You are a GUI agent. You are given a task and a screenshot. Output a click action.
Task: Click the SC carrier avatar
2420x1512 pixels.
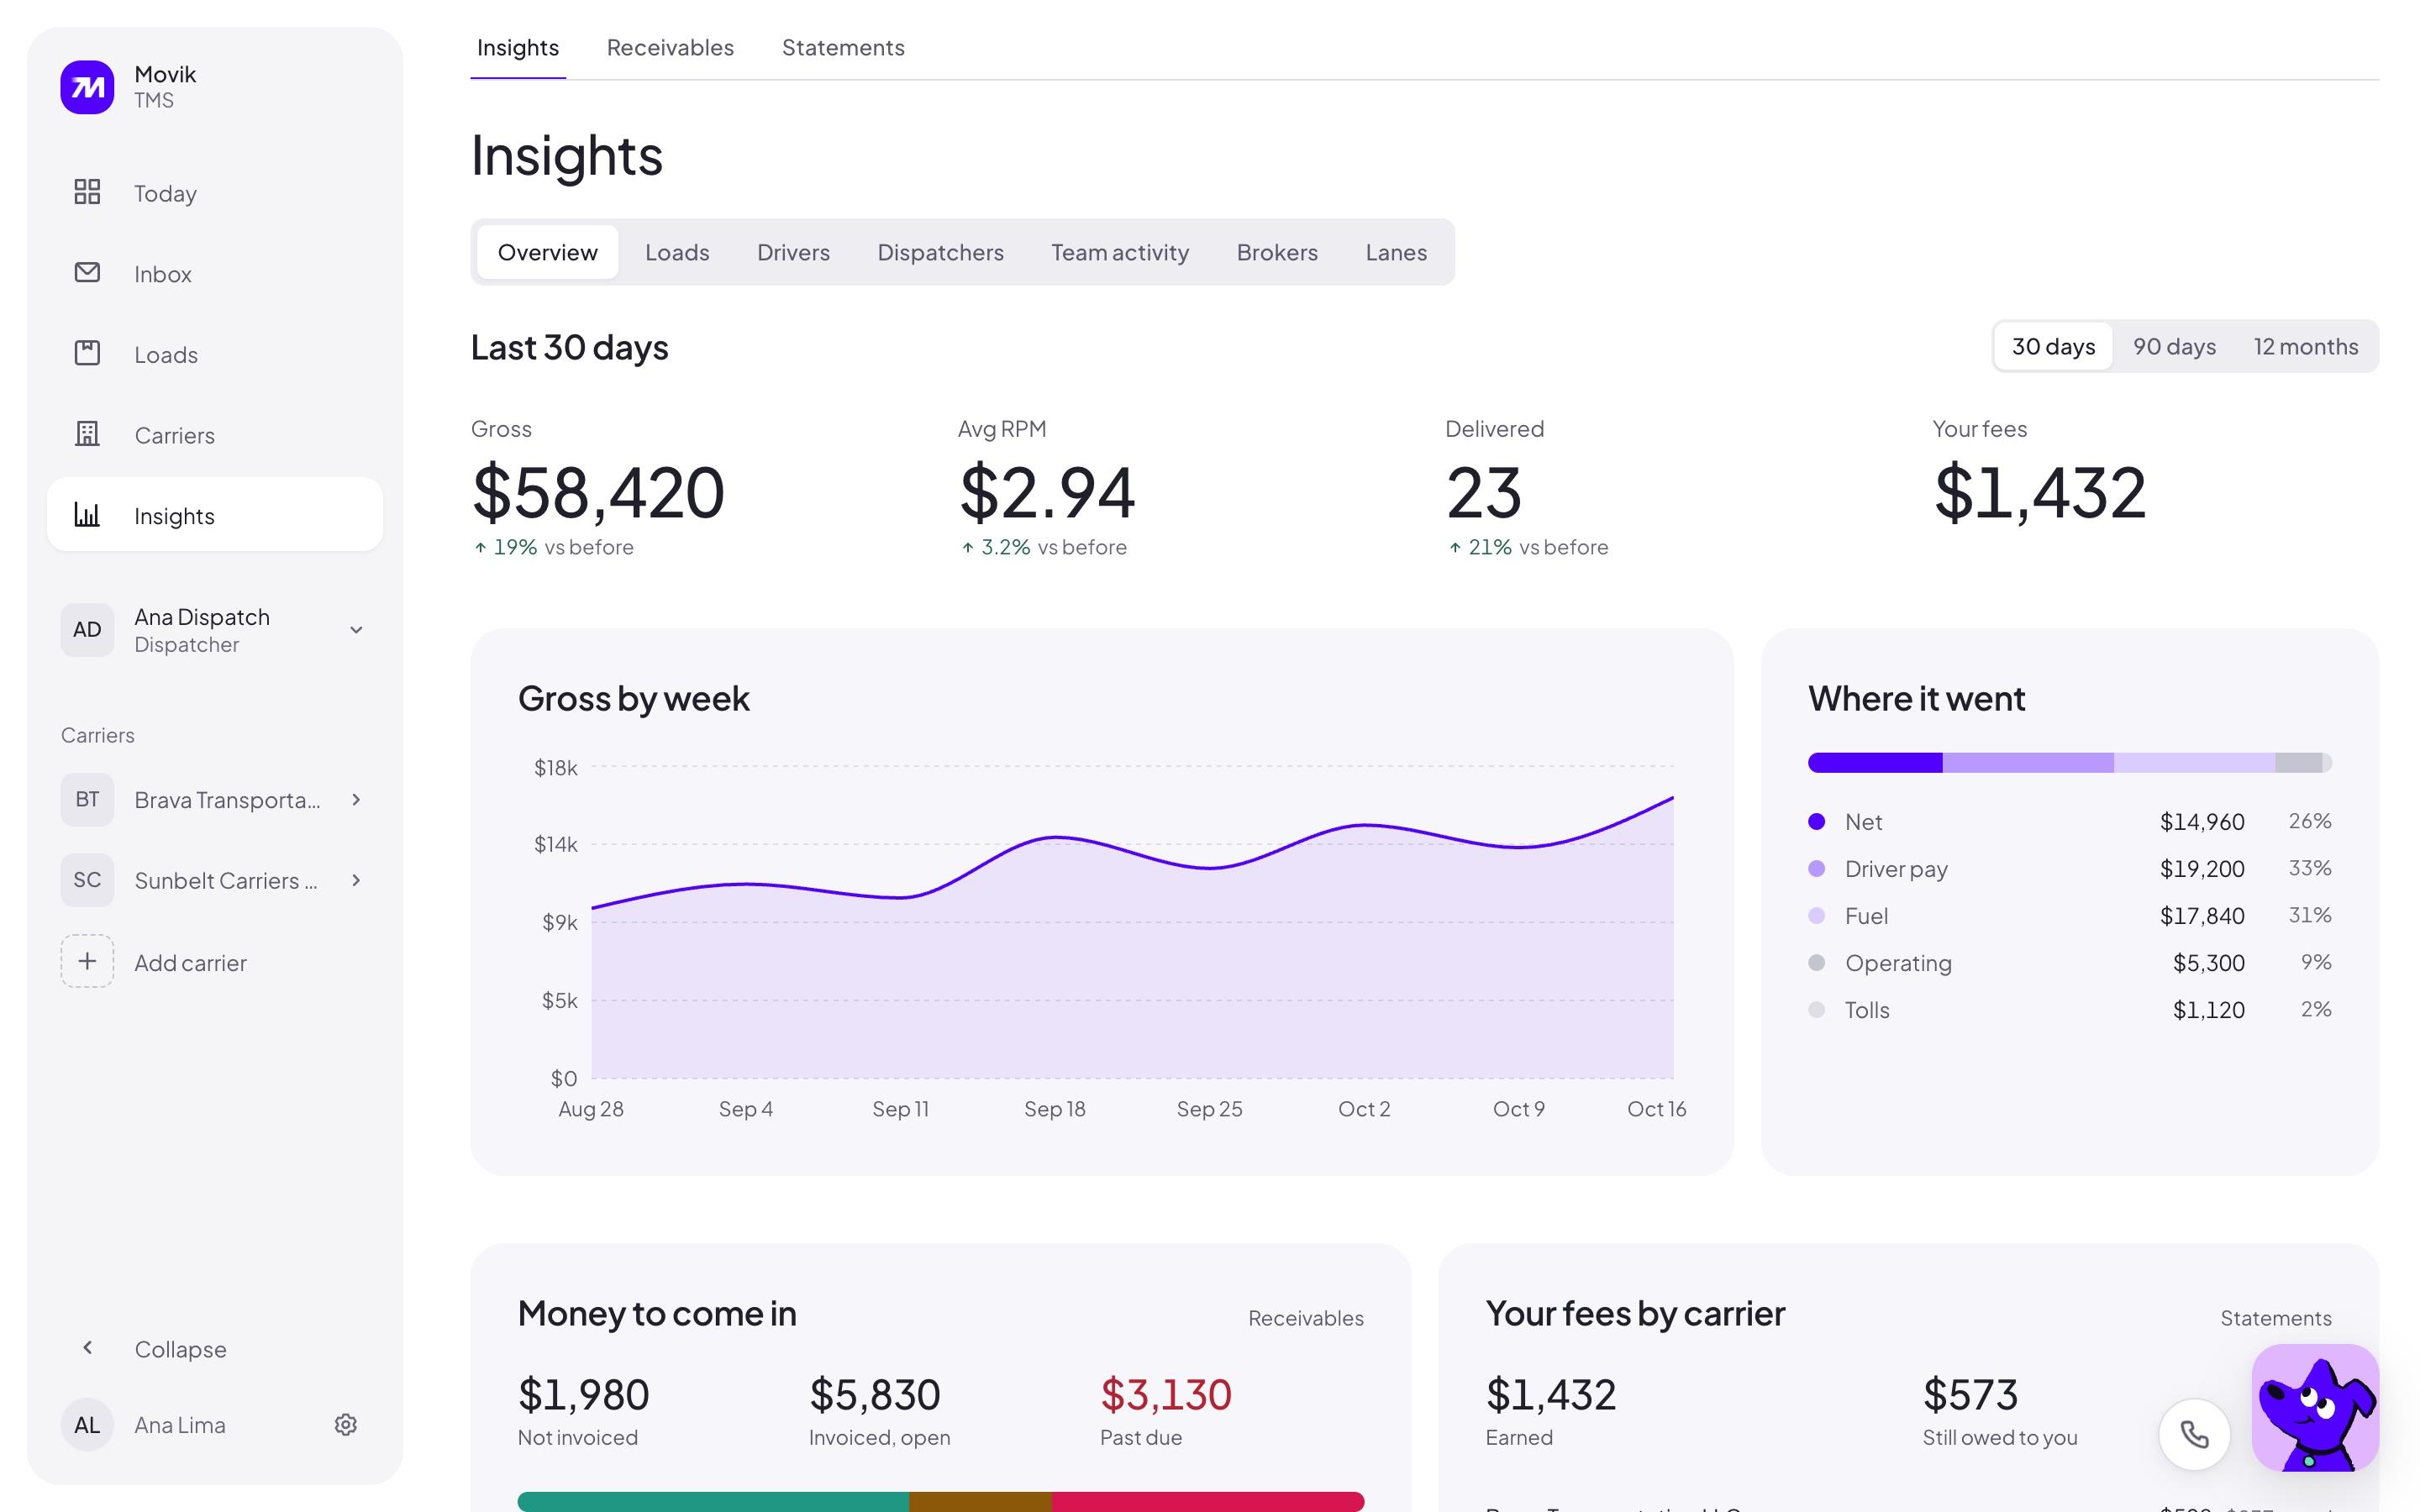coord(87,880)
